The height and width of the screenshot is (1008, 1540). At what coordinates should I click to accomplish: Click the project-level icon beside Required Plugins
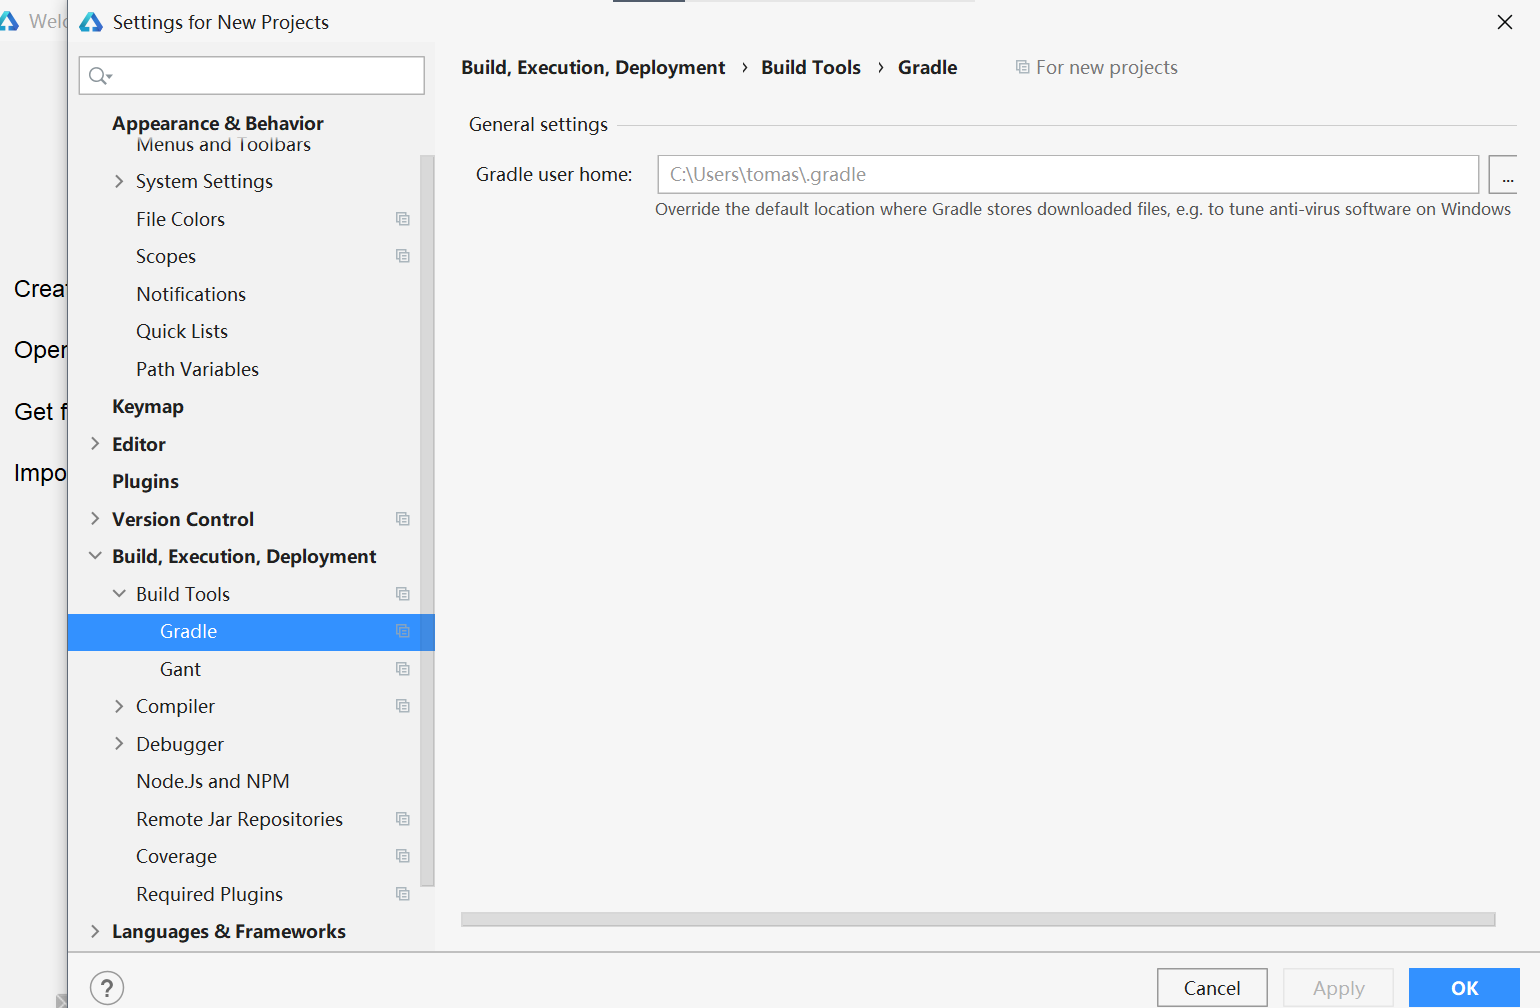(x=403, y=894)
